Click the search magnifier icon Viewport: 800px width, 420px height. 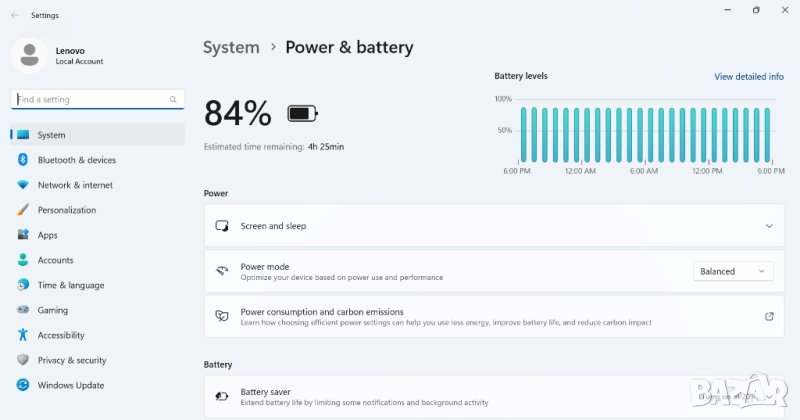pos(174,100)
